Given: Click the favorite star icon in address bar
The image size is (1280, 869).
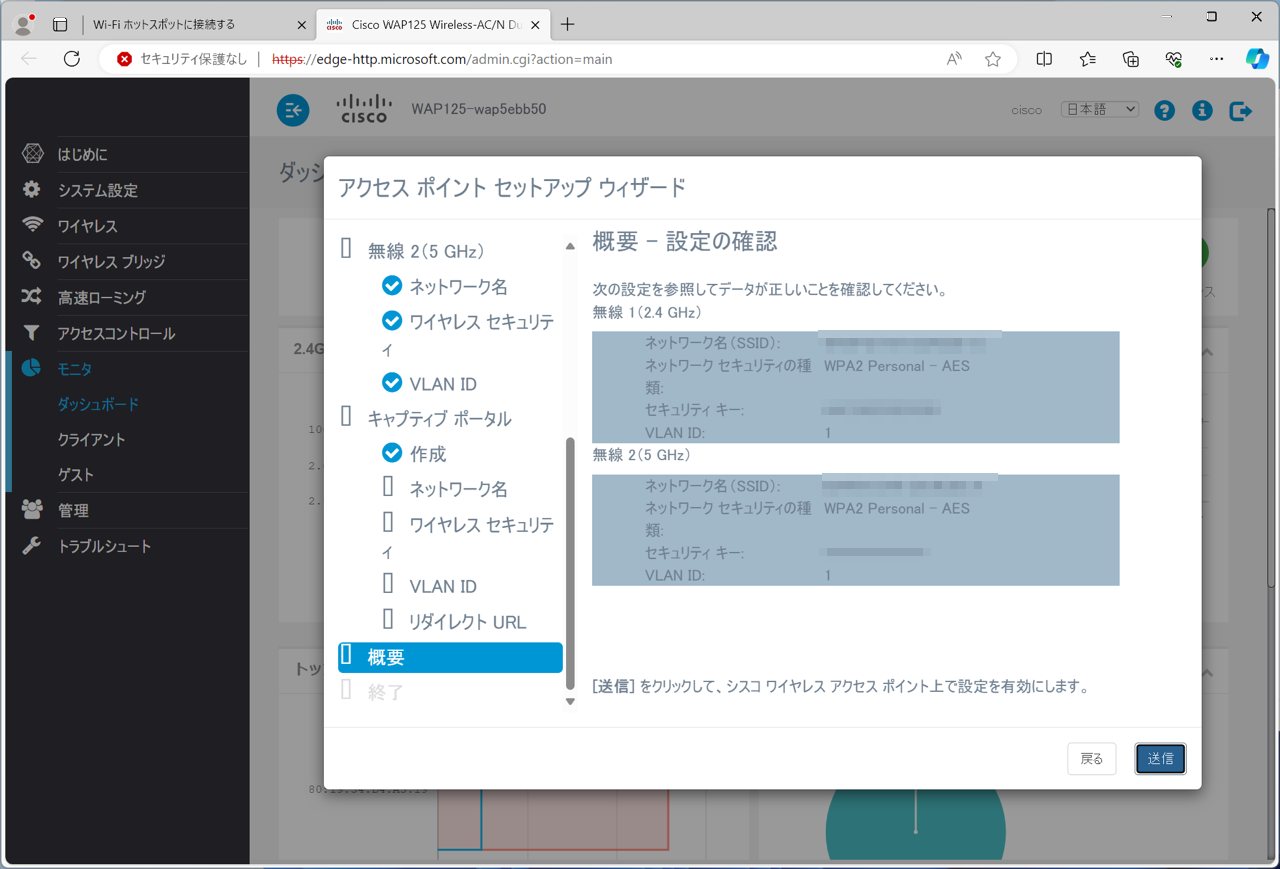Looking at the screenshot, I should (x=993, y=59).
